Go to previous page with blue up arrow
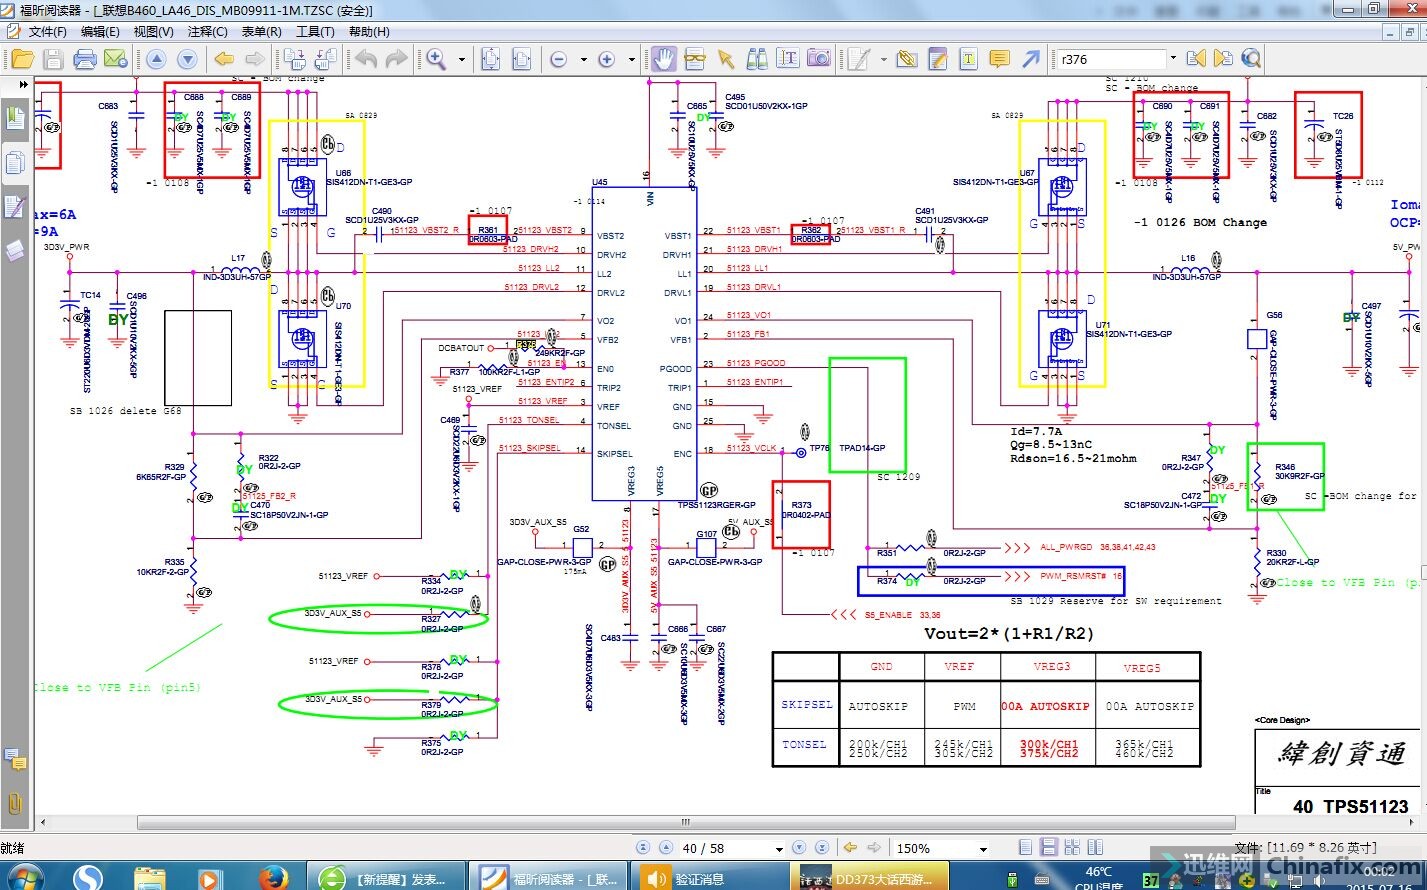The height and width of the screenshot is (890, 1427). click(156, 60)
